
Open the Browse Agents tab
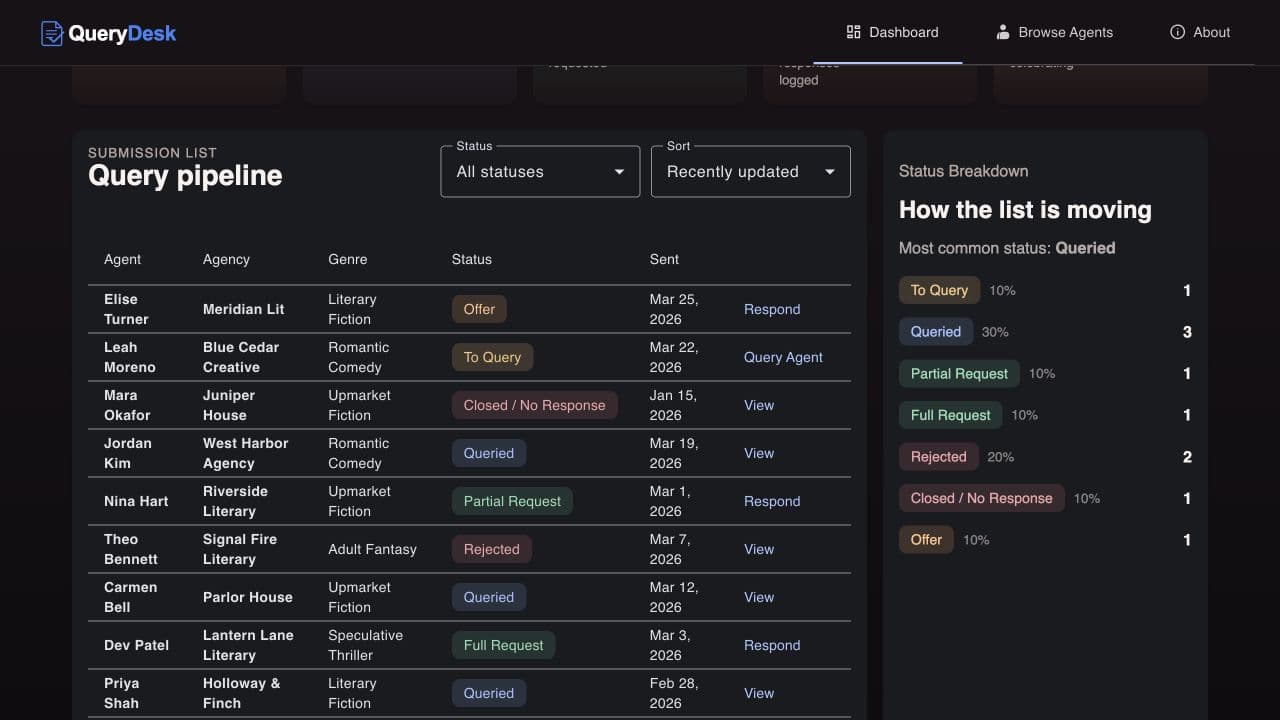pyautogui.click(x=1054, y=32)
